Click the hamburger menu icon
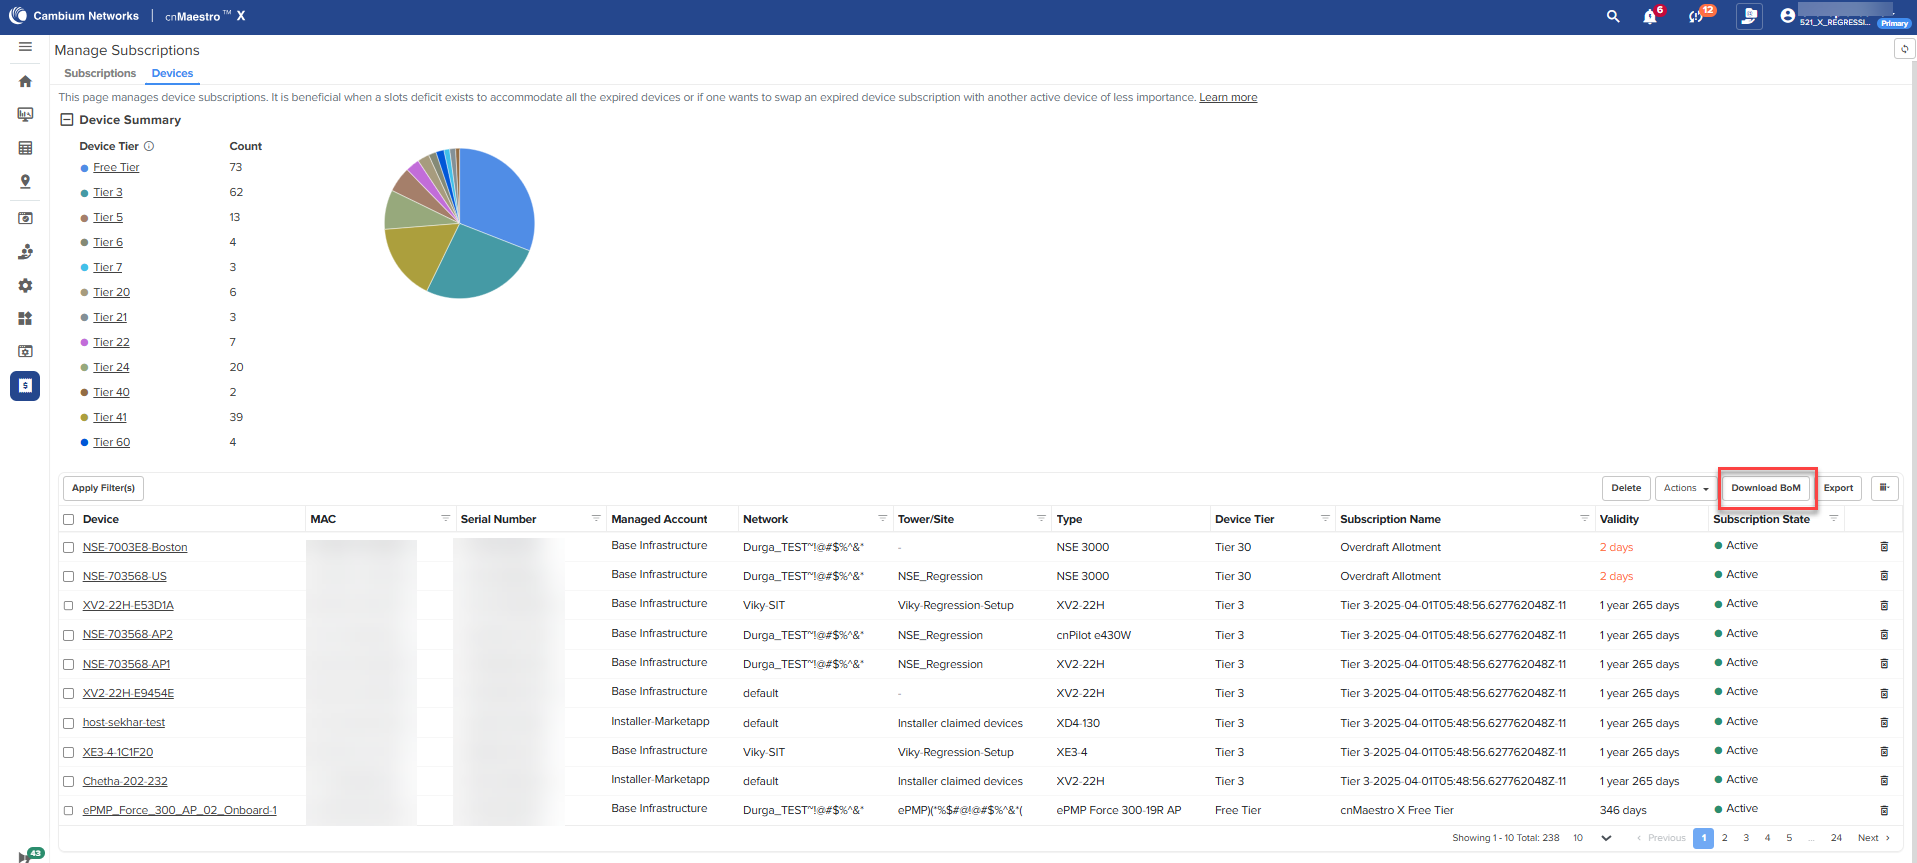 click(25, 47)
